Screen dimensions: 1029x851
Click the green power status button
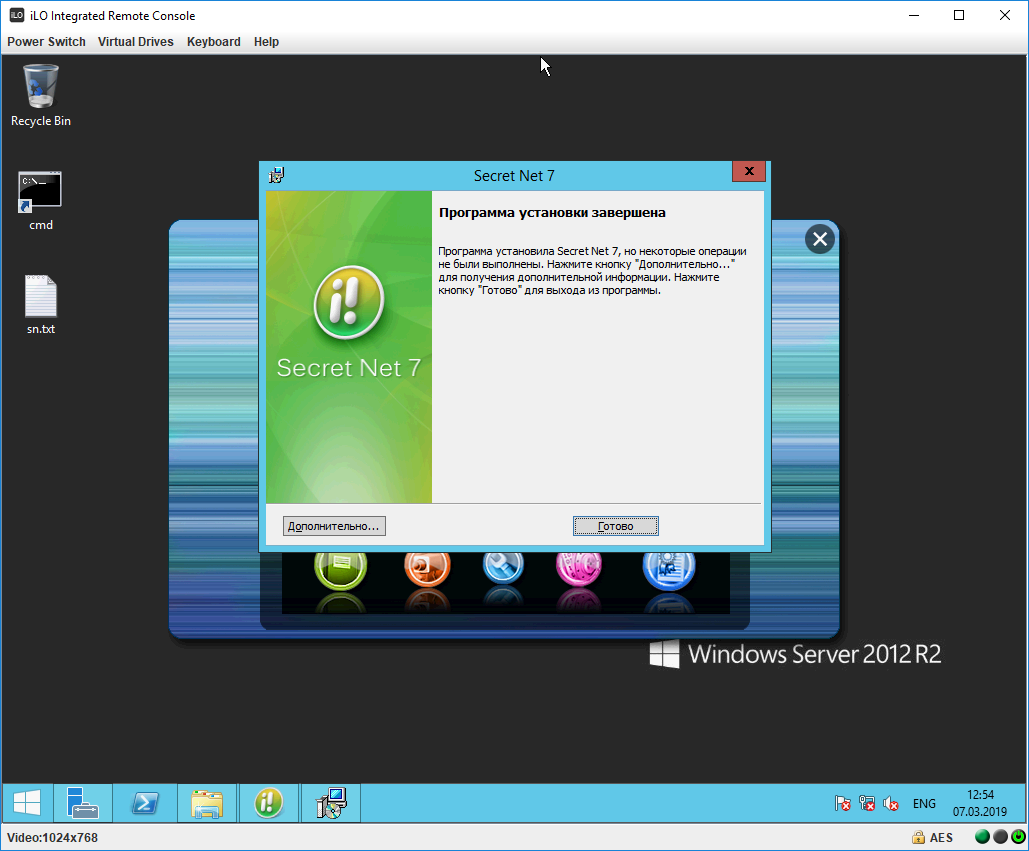click(1018, 837)
